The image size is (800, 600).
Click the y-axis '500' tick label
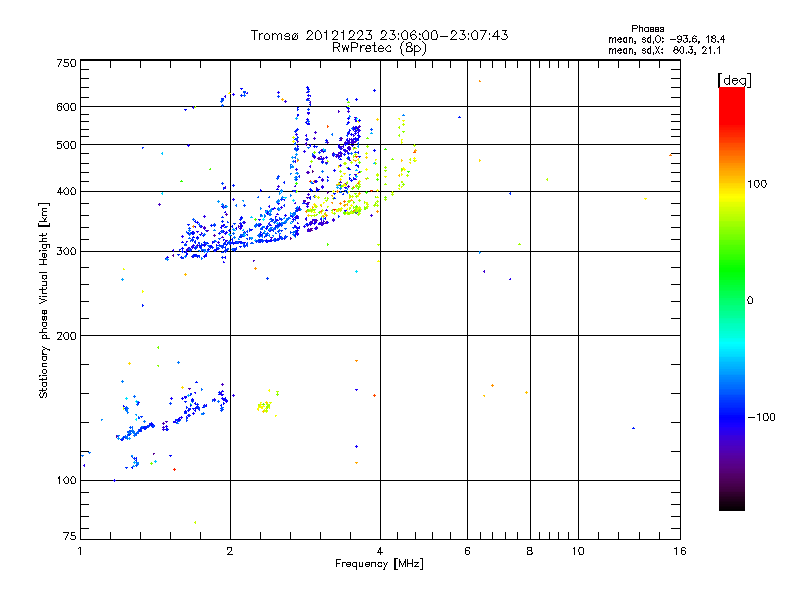[66, 145]
